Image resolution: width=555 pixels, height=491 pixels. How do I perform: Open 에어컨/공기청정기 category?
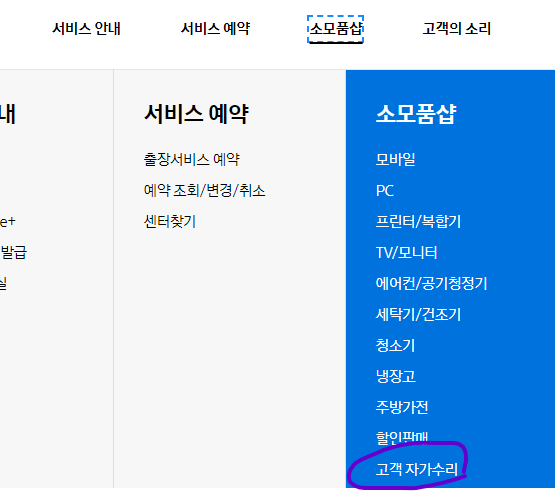coord(431,284)
